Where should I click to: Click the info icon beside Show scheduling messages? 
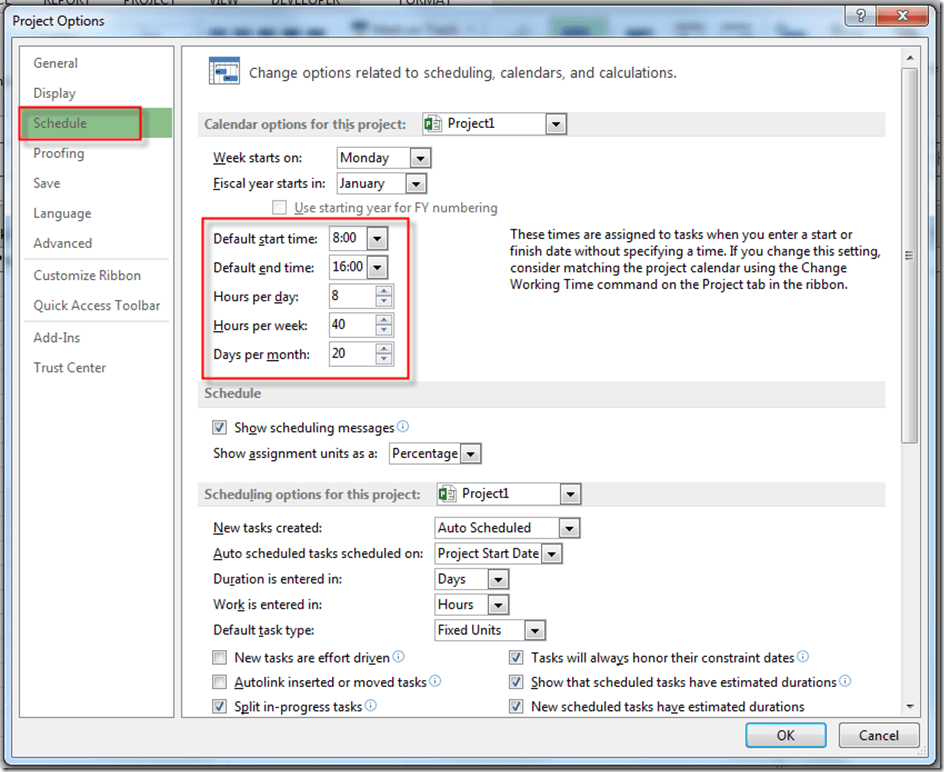click(403, 427)
